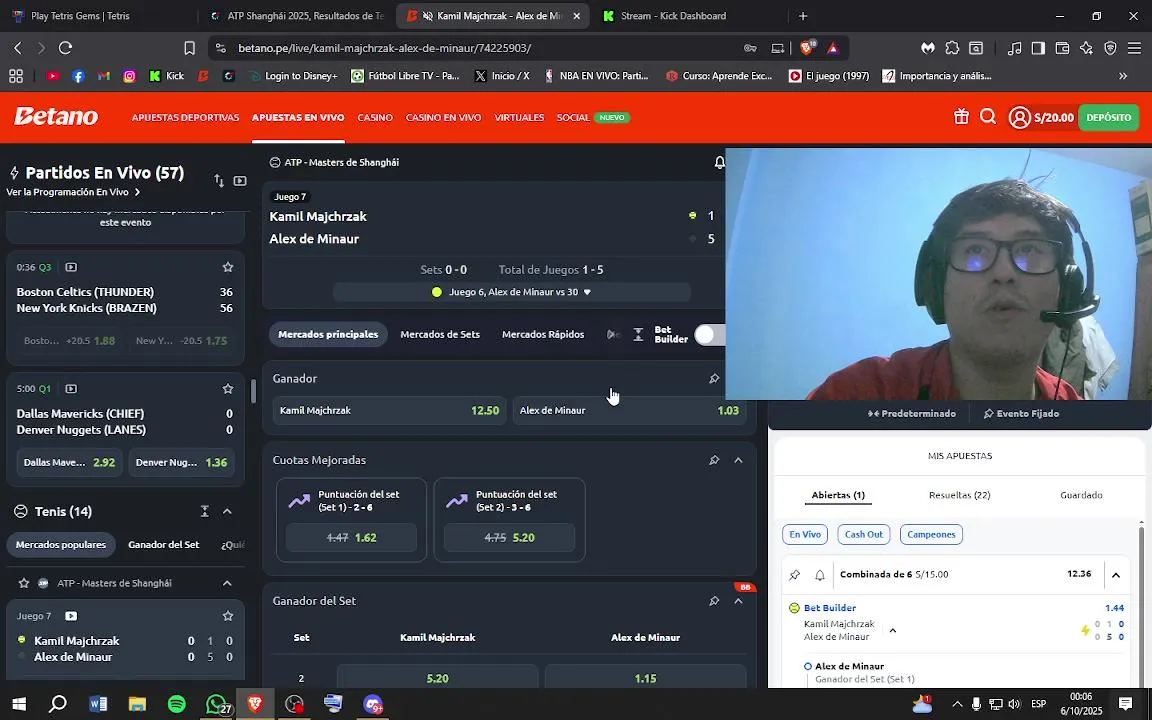Open the Virtuales menu item
The width and height of the screenshot is (1152, 720).
(519, 118)
